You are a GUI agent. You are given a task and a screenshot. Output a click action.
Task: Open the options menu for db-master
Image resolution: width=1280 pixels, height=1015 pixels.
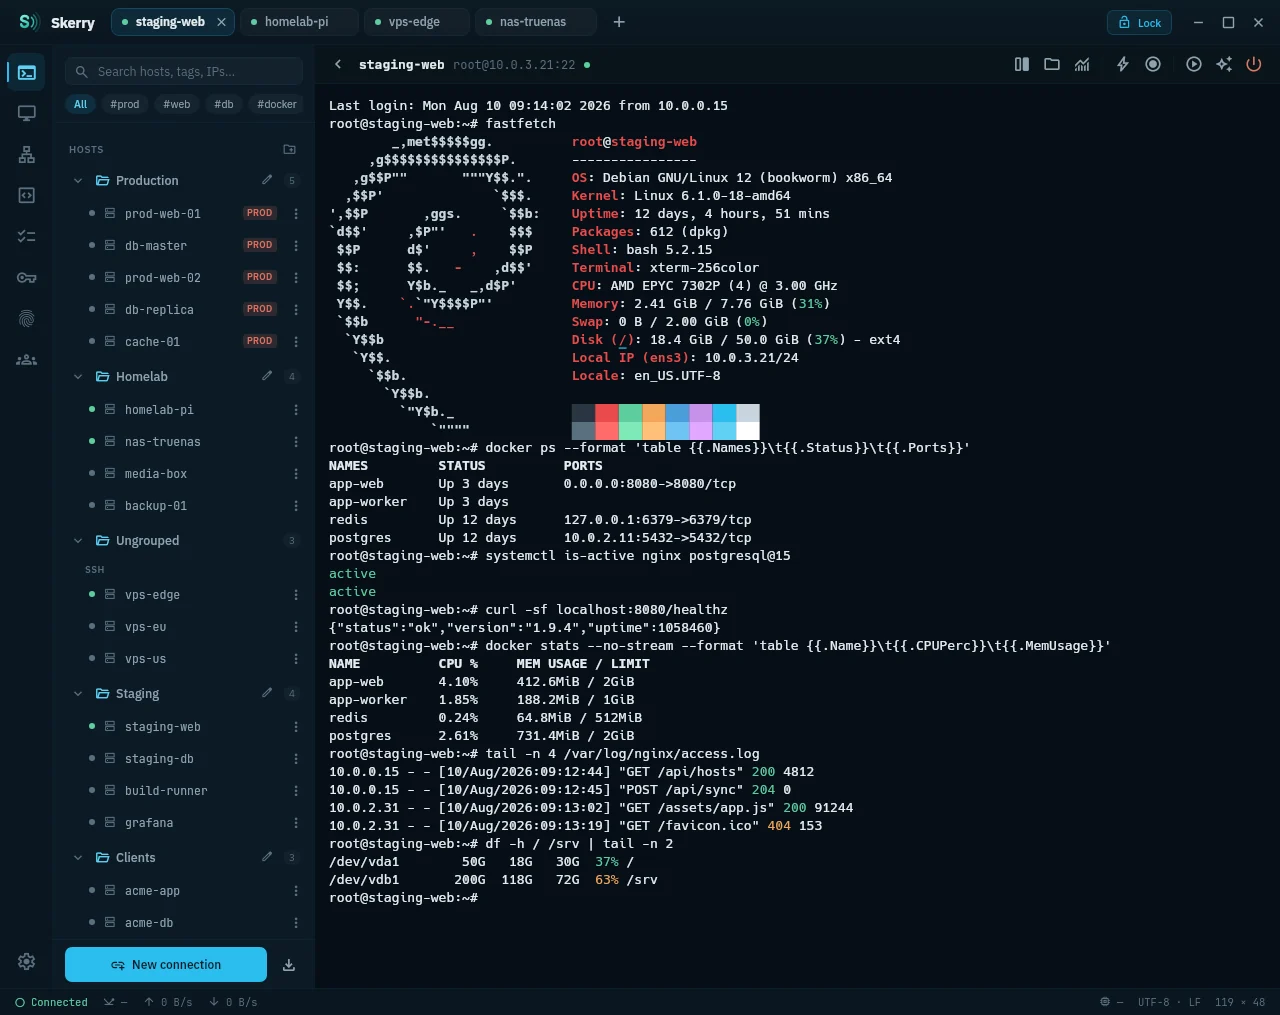click(x=296, y=245)
